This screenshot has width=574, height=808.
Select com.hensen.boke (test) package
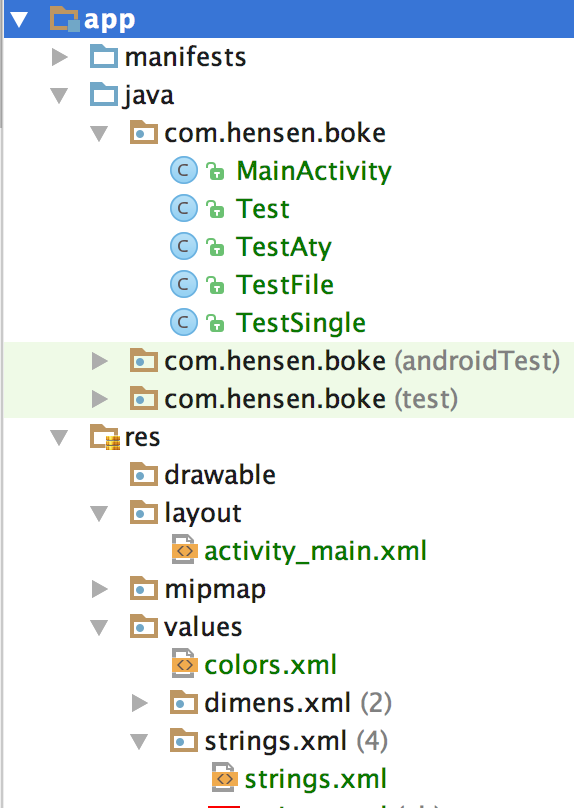294,399
